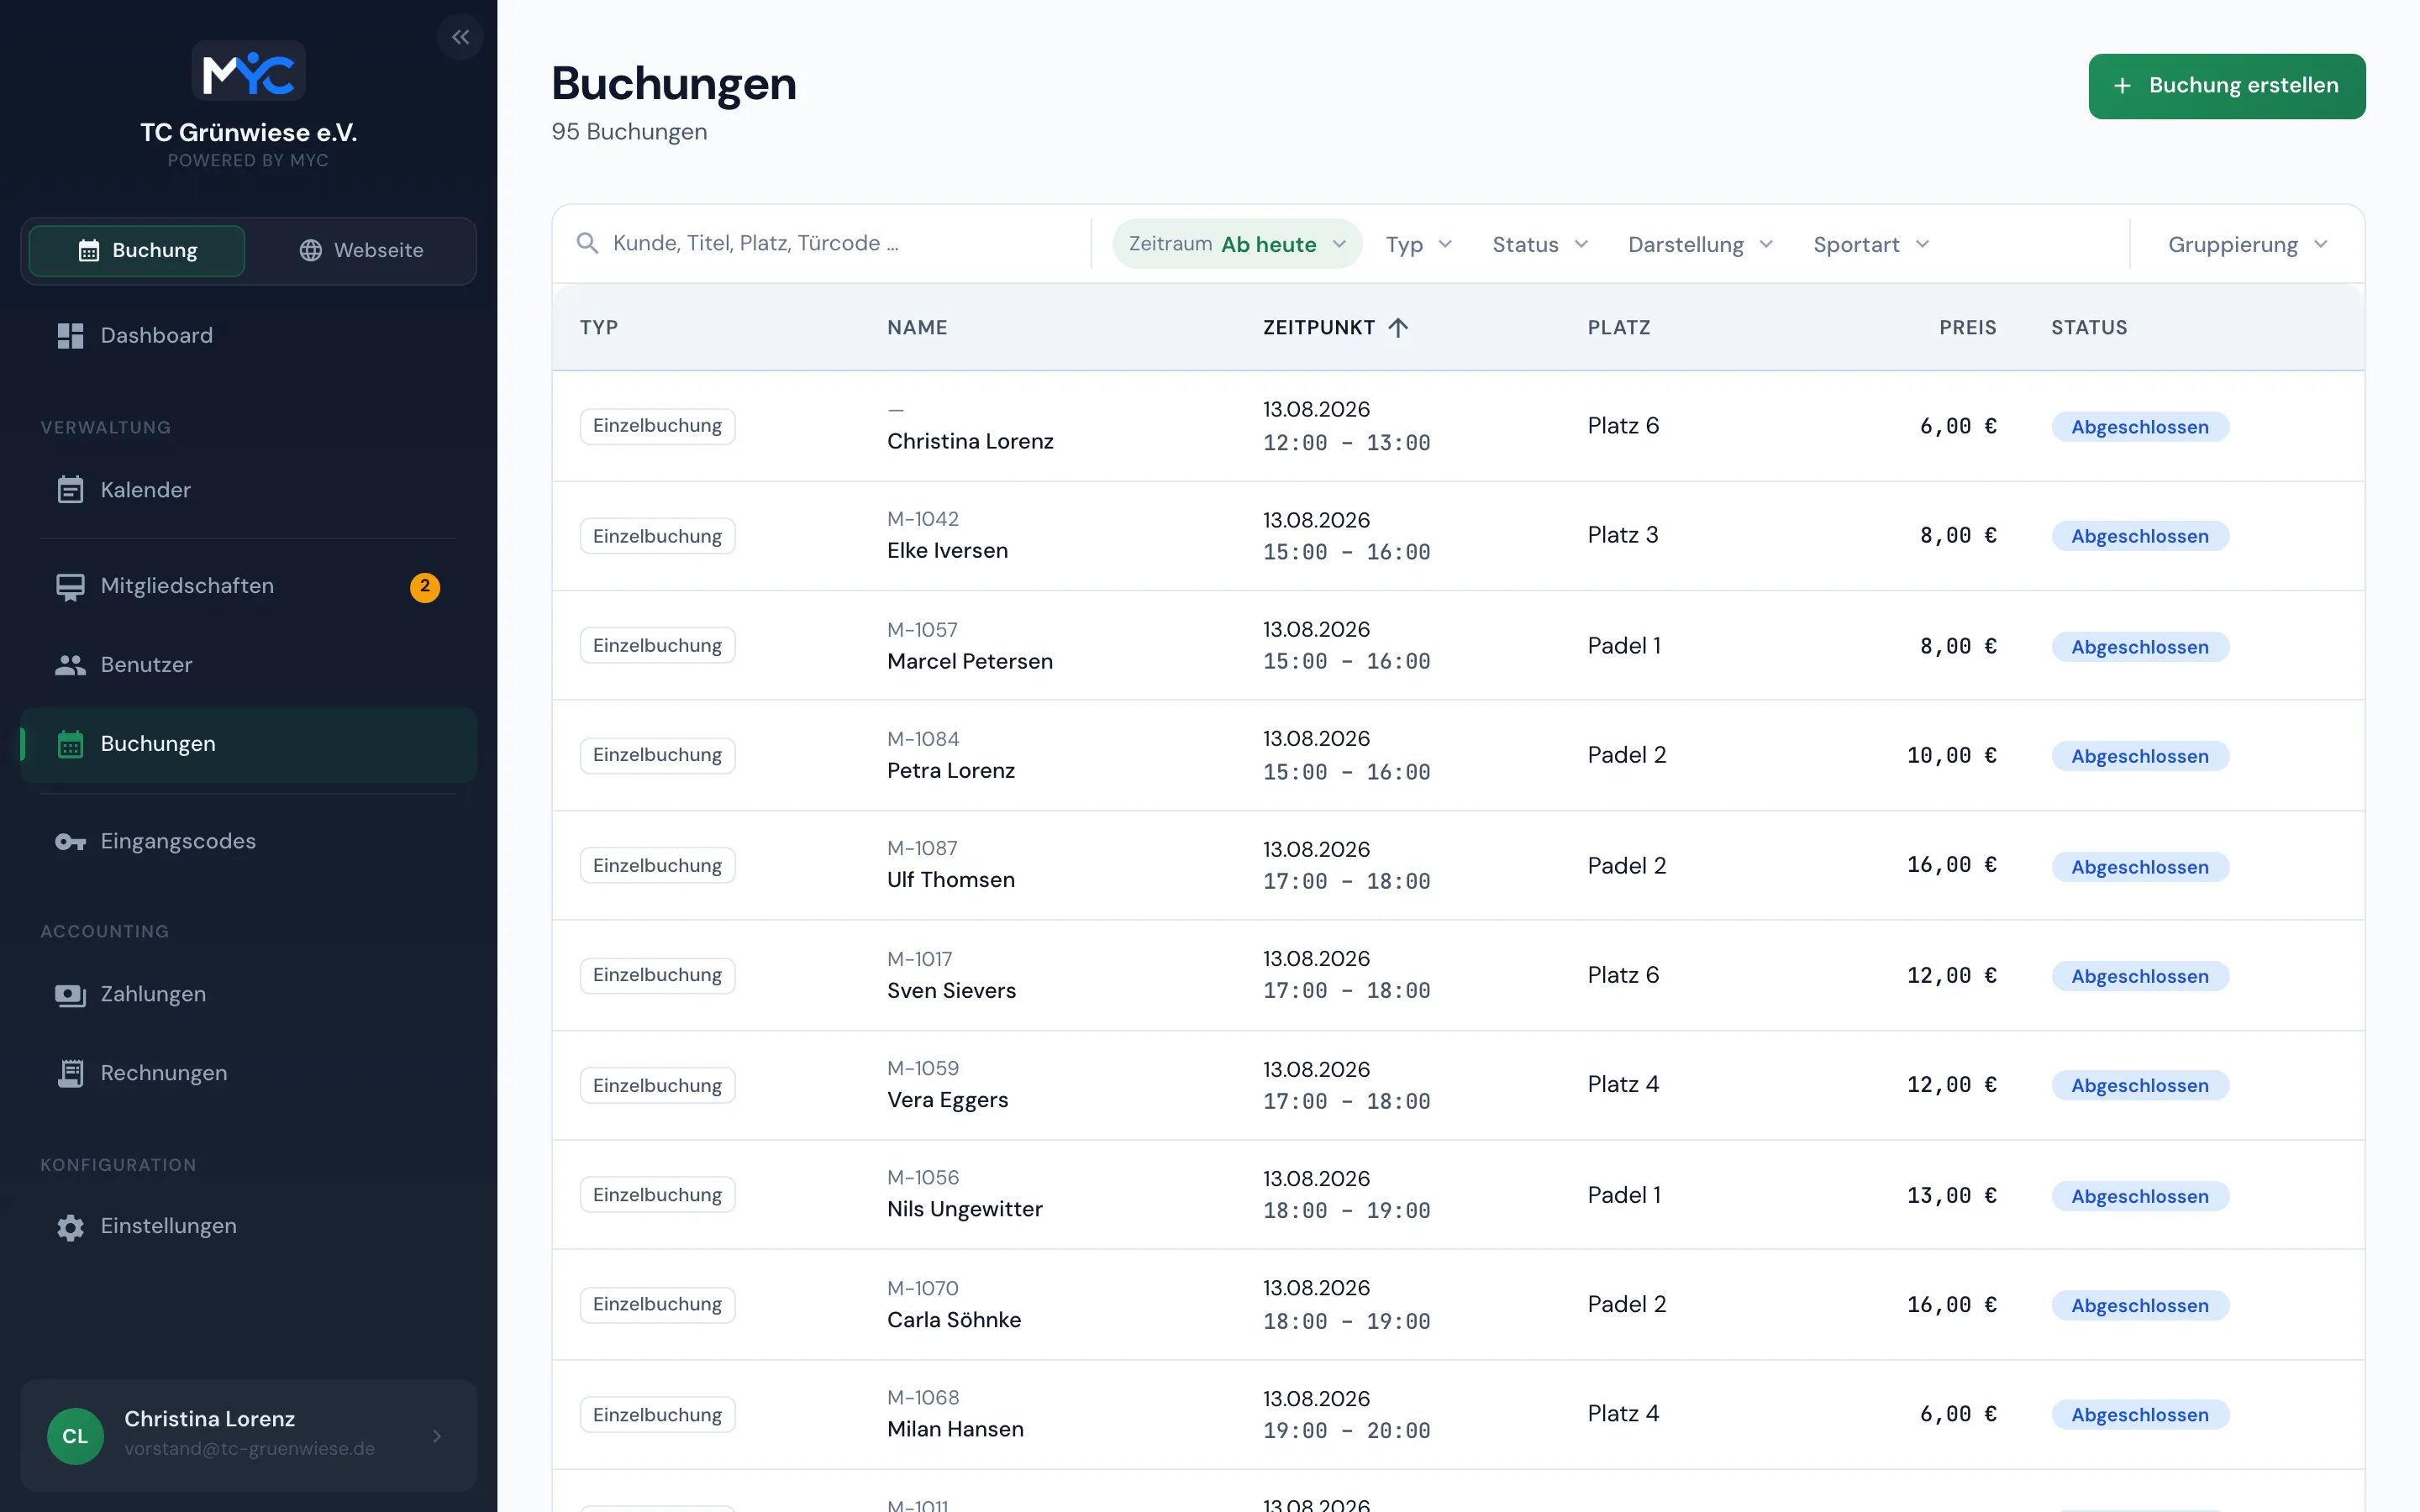
Task: Open the Gruppierung dropdown
Action: click(2247, 244)
